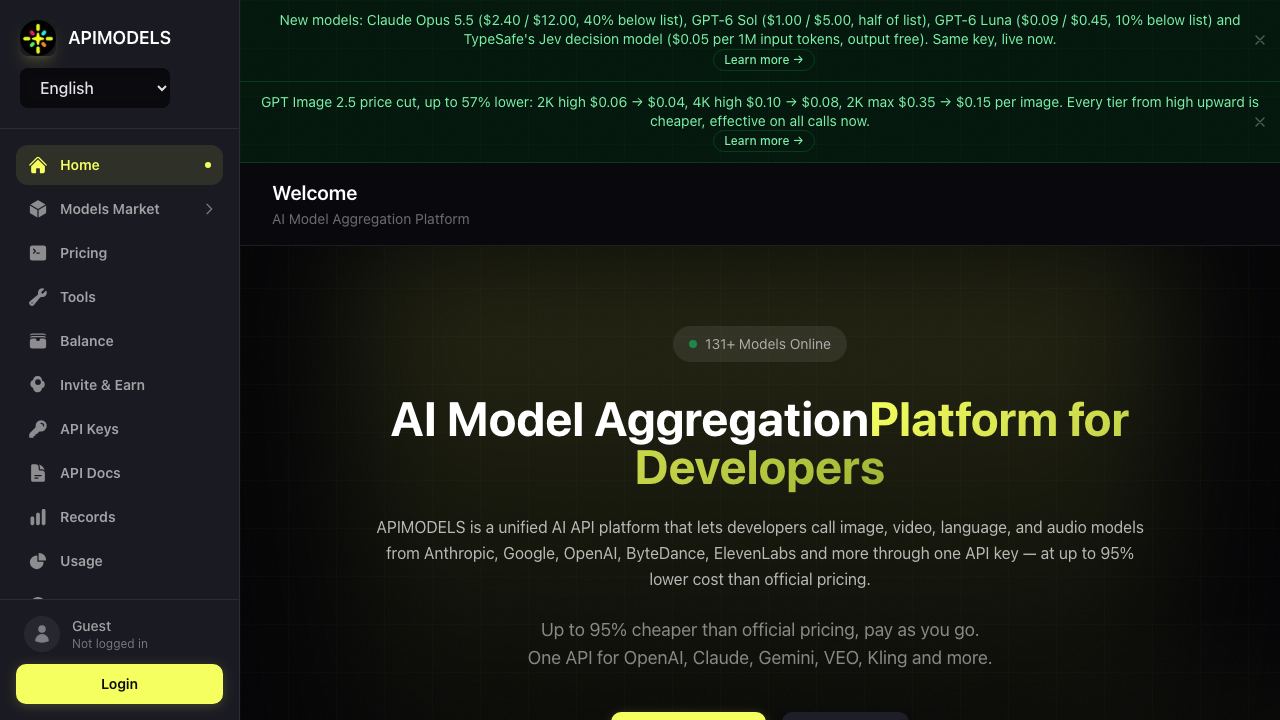
Task: Click the API Keys key icon
Action: tap(38, 429)
